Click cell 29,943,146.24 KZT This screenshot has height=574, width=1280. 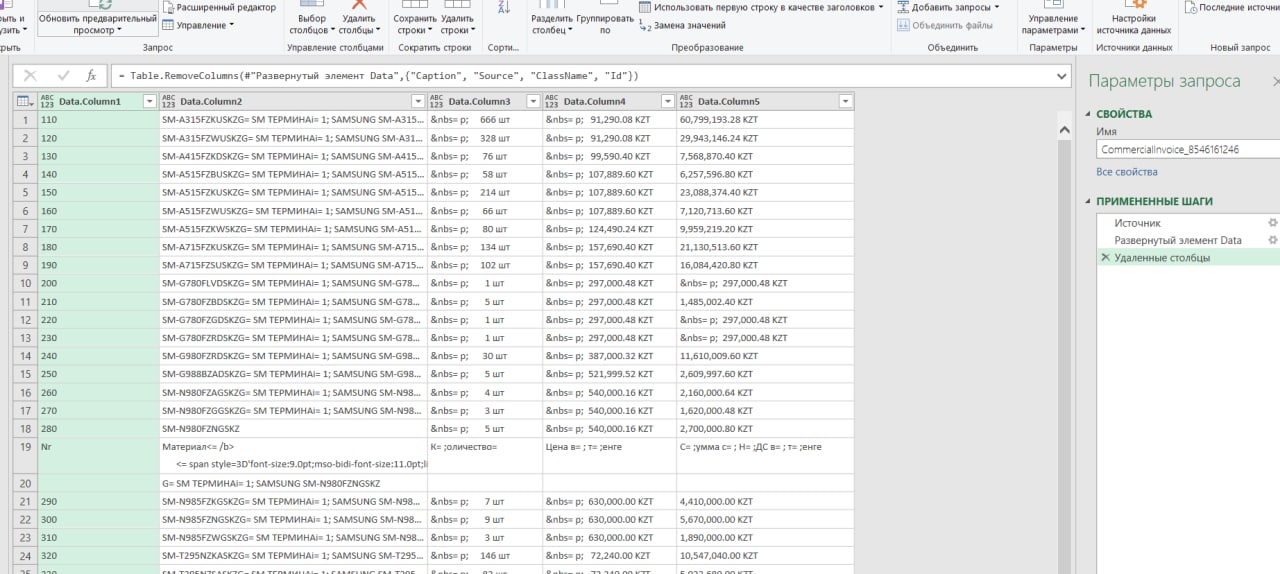point(765,137)
